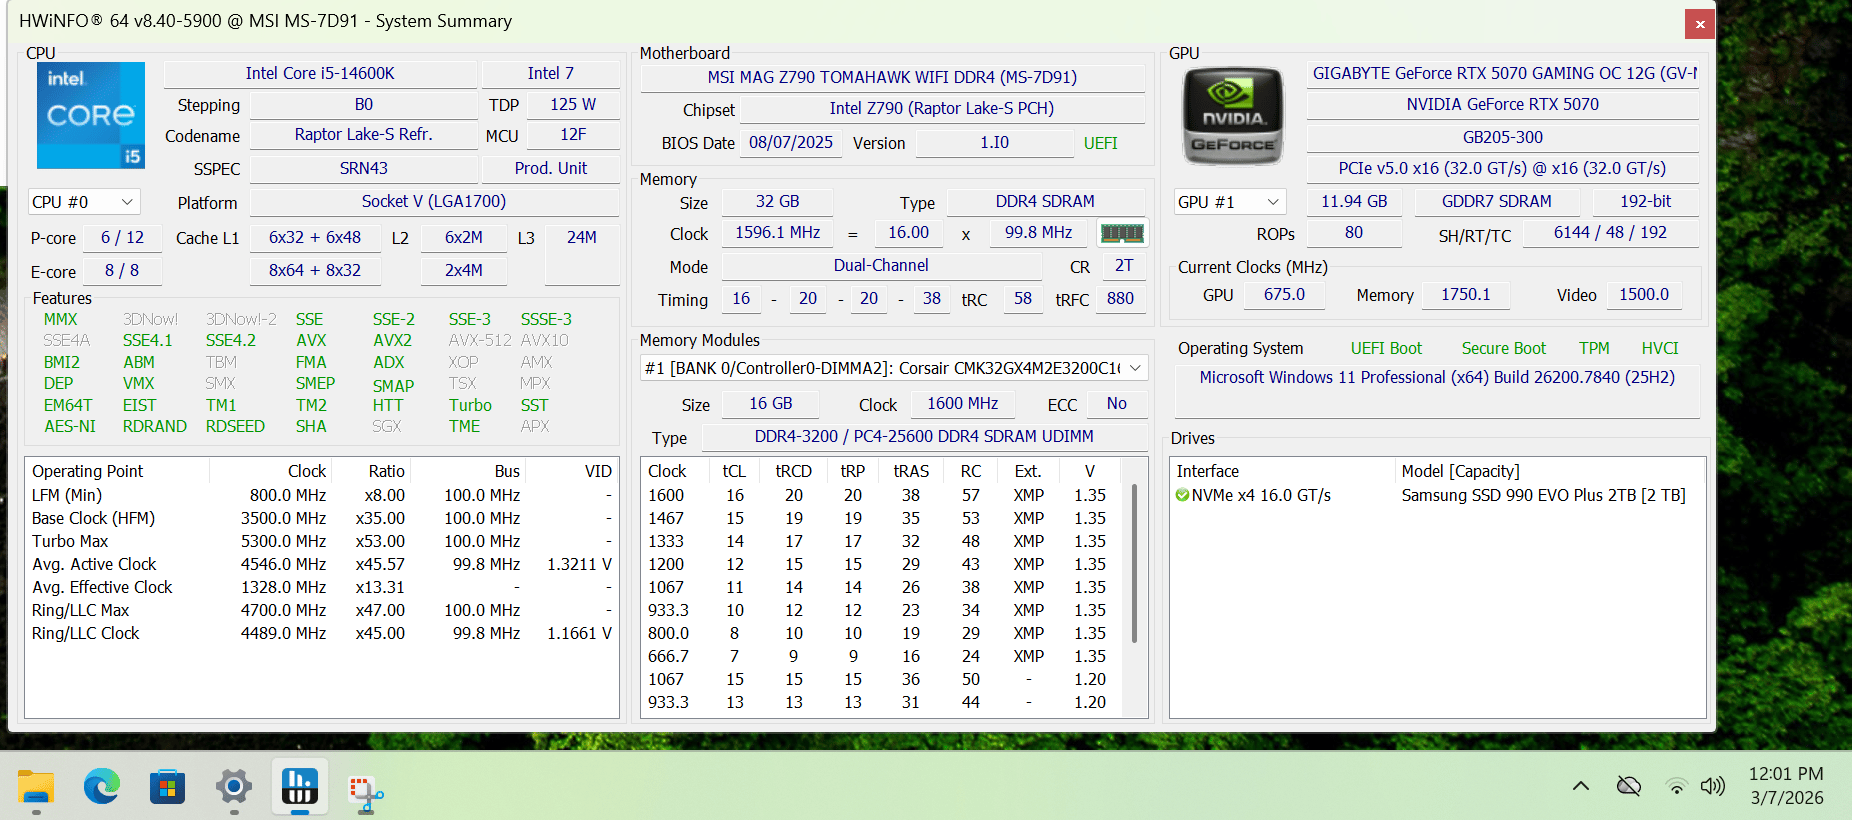Open File Explorer from the taskbar
This screenshot has width=1852, height=820.
(36, 787)
